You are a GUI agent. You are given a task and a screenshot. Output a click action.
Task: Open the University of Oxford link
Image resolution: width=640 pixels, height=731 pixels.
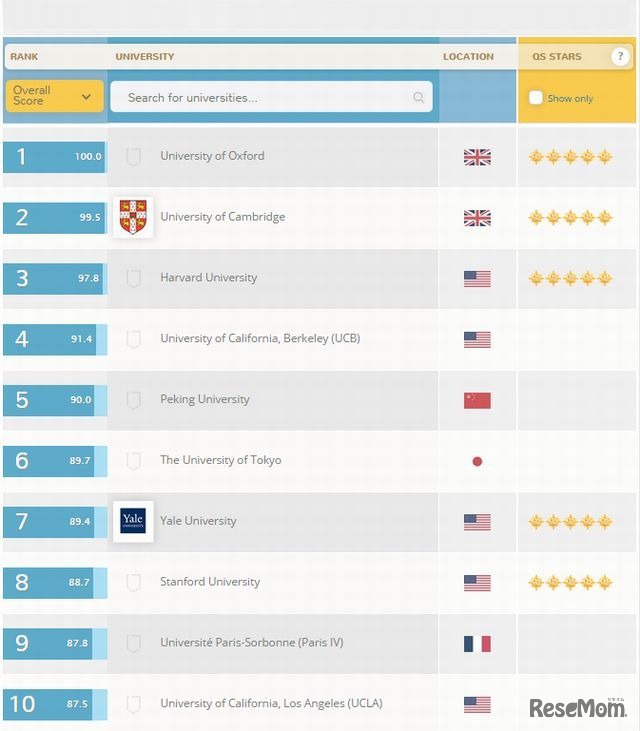click(x=212, y=156)
